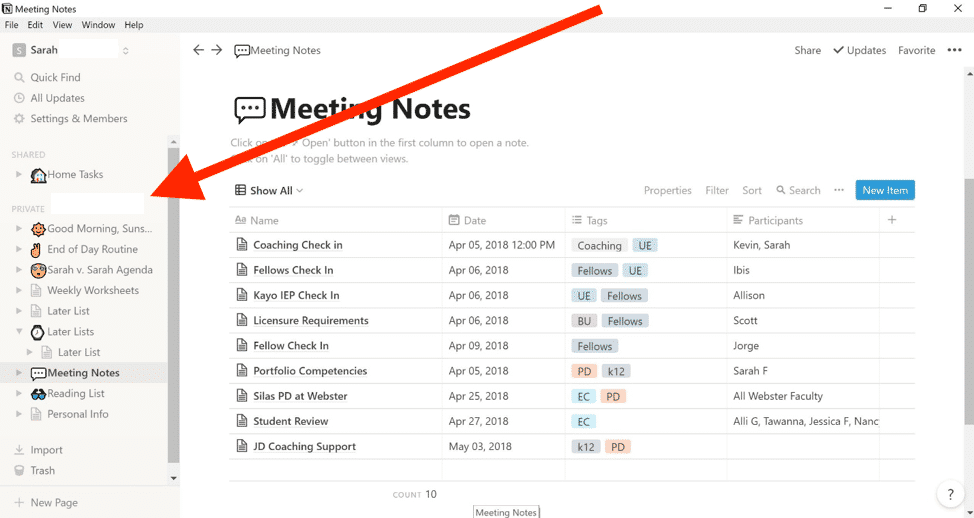Click the Share button

pyautogui.click(x=807, y=50)
